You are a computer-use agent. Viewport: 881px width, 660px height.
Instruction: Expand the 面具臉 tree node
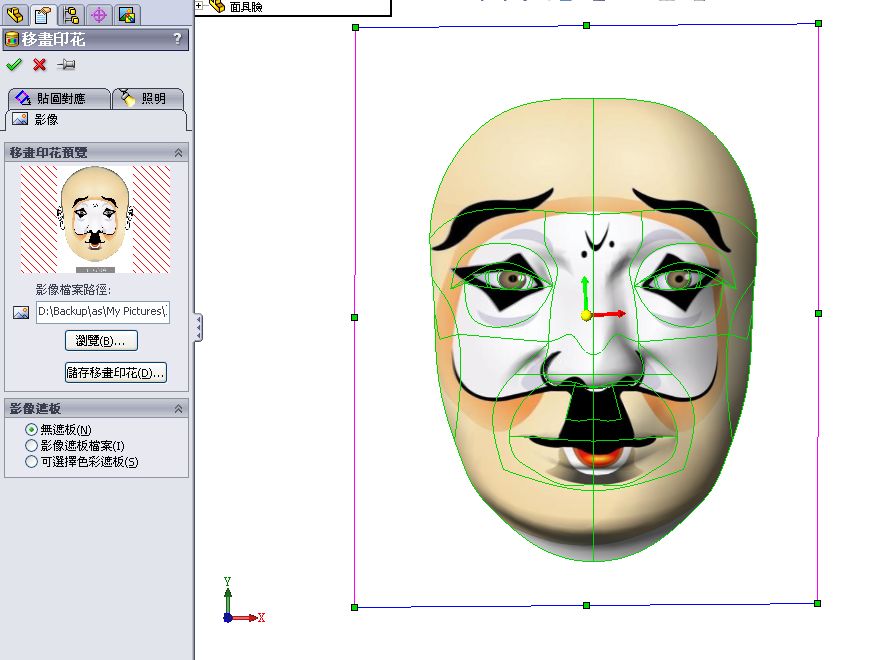tap(198, 6)
